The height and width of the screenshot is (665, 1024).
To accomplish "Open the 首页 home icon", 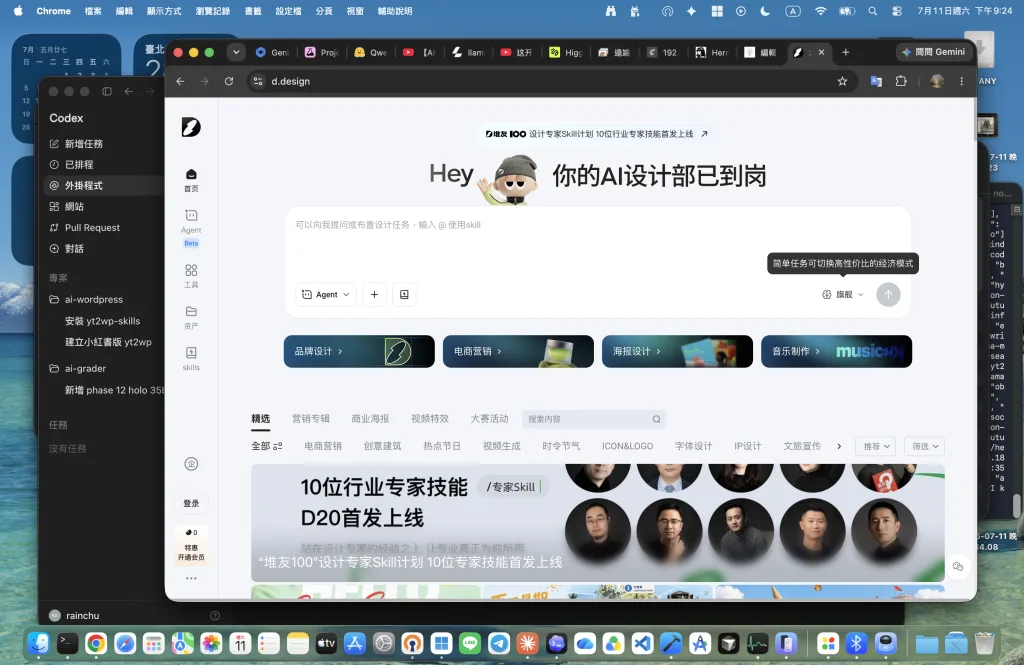I will pyautogui.click(x=191, y=180).
